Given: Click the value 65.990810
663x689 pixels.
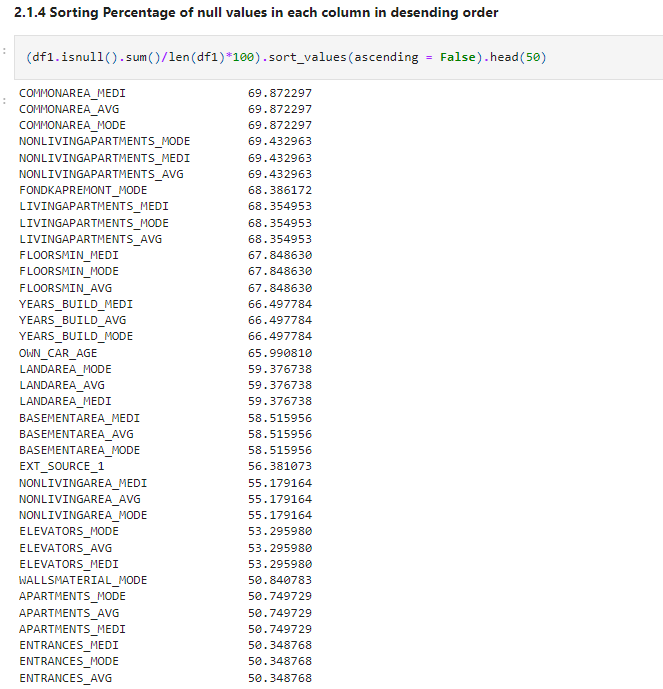Looking at the screenshot, I should [x=280, y=353].
